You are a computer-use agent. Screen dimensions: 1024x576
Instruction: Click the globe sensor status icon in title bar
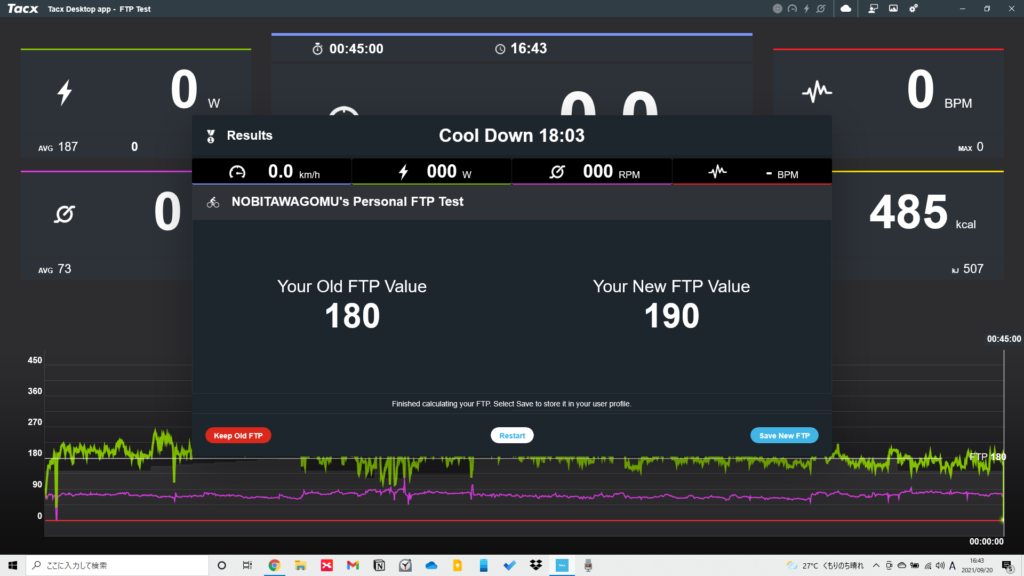point(778,8)
